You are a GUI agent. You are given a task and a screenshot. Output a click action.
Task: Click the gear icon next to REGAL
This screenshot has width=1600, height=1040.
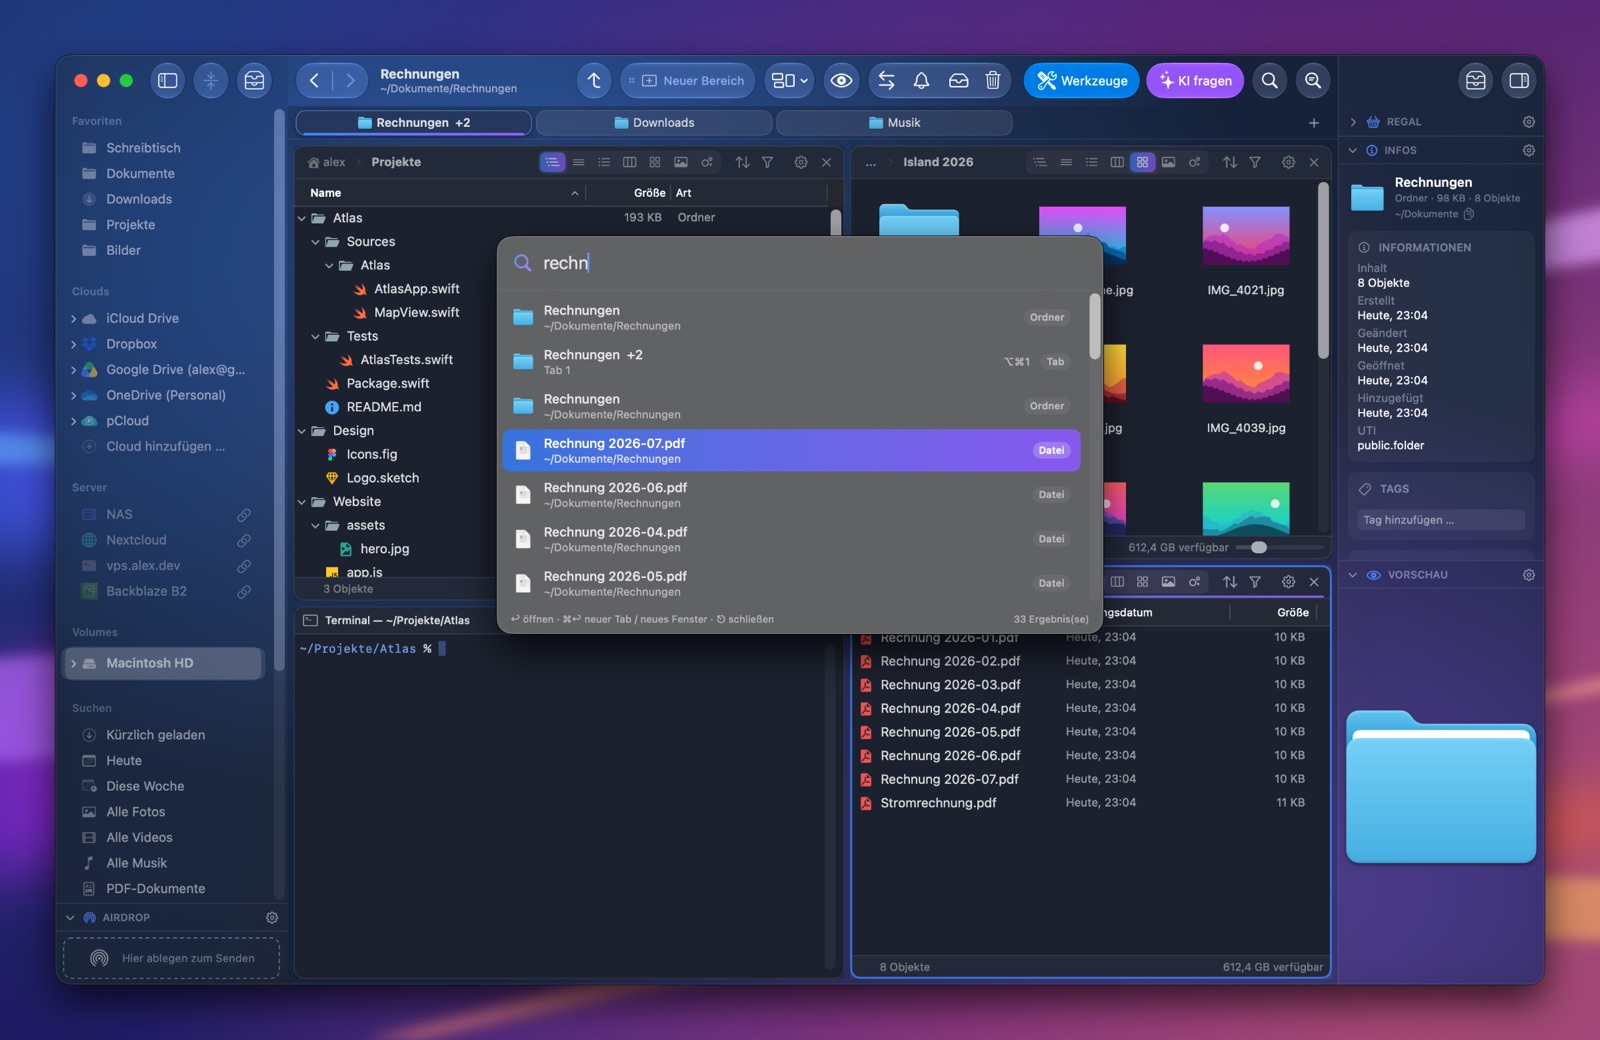(1529, 122)
